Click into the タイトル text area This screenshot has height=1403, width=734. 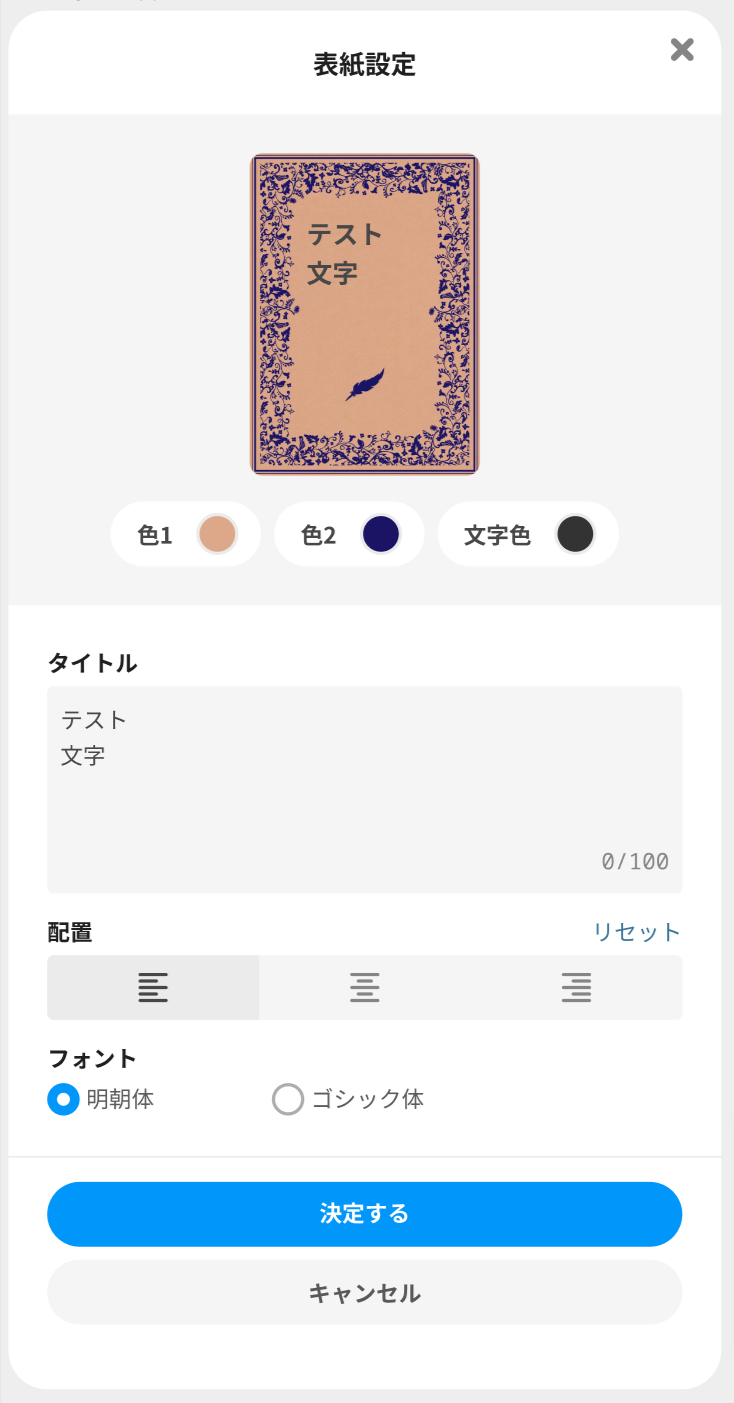[364, 790]
